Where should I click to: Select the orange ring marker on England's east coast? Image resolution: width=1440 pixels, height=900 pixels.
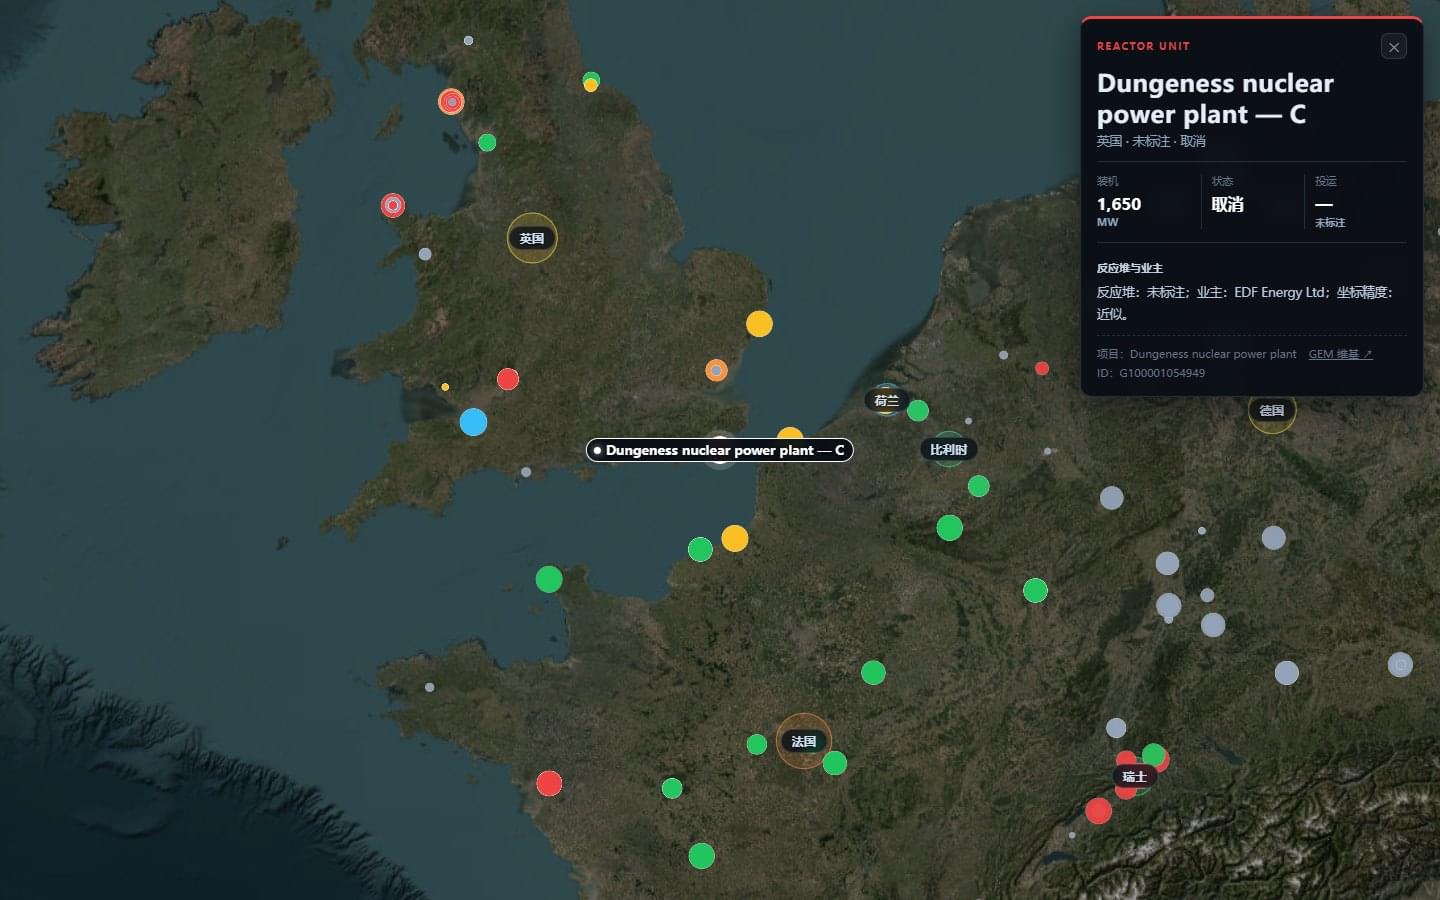716,371
